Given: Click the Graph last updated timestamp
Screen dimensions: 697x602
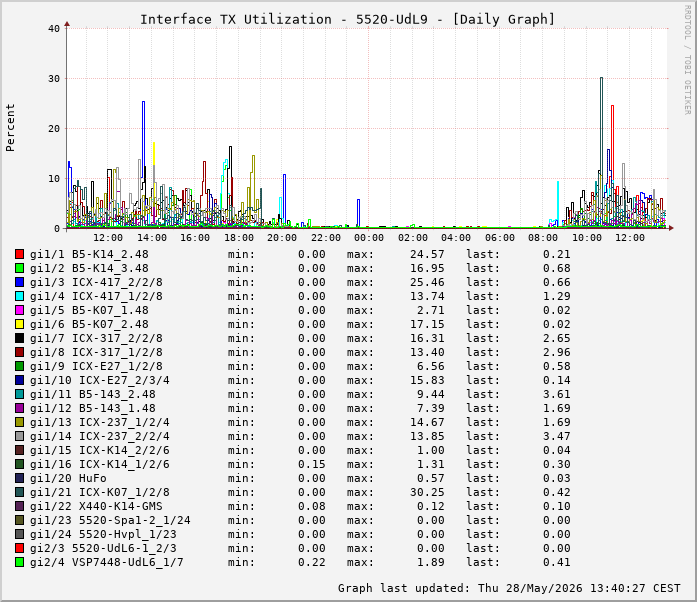Looking at the screenshot, I should point(509,588).
